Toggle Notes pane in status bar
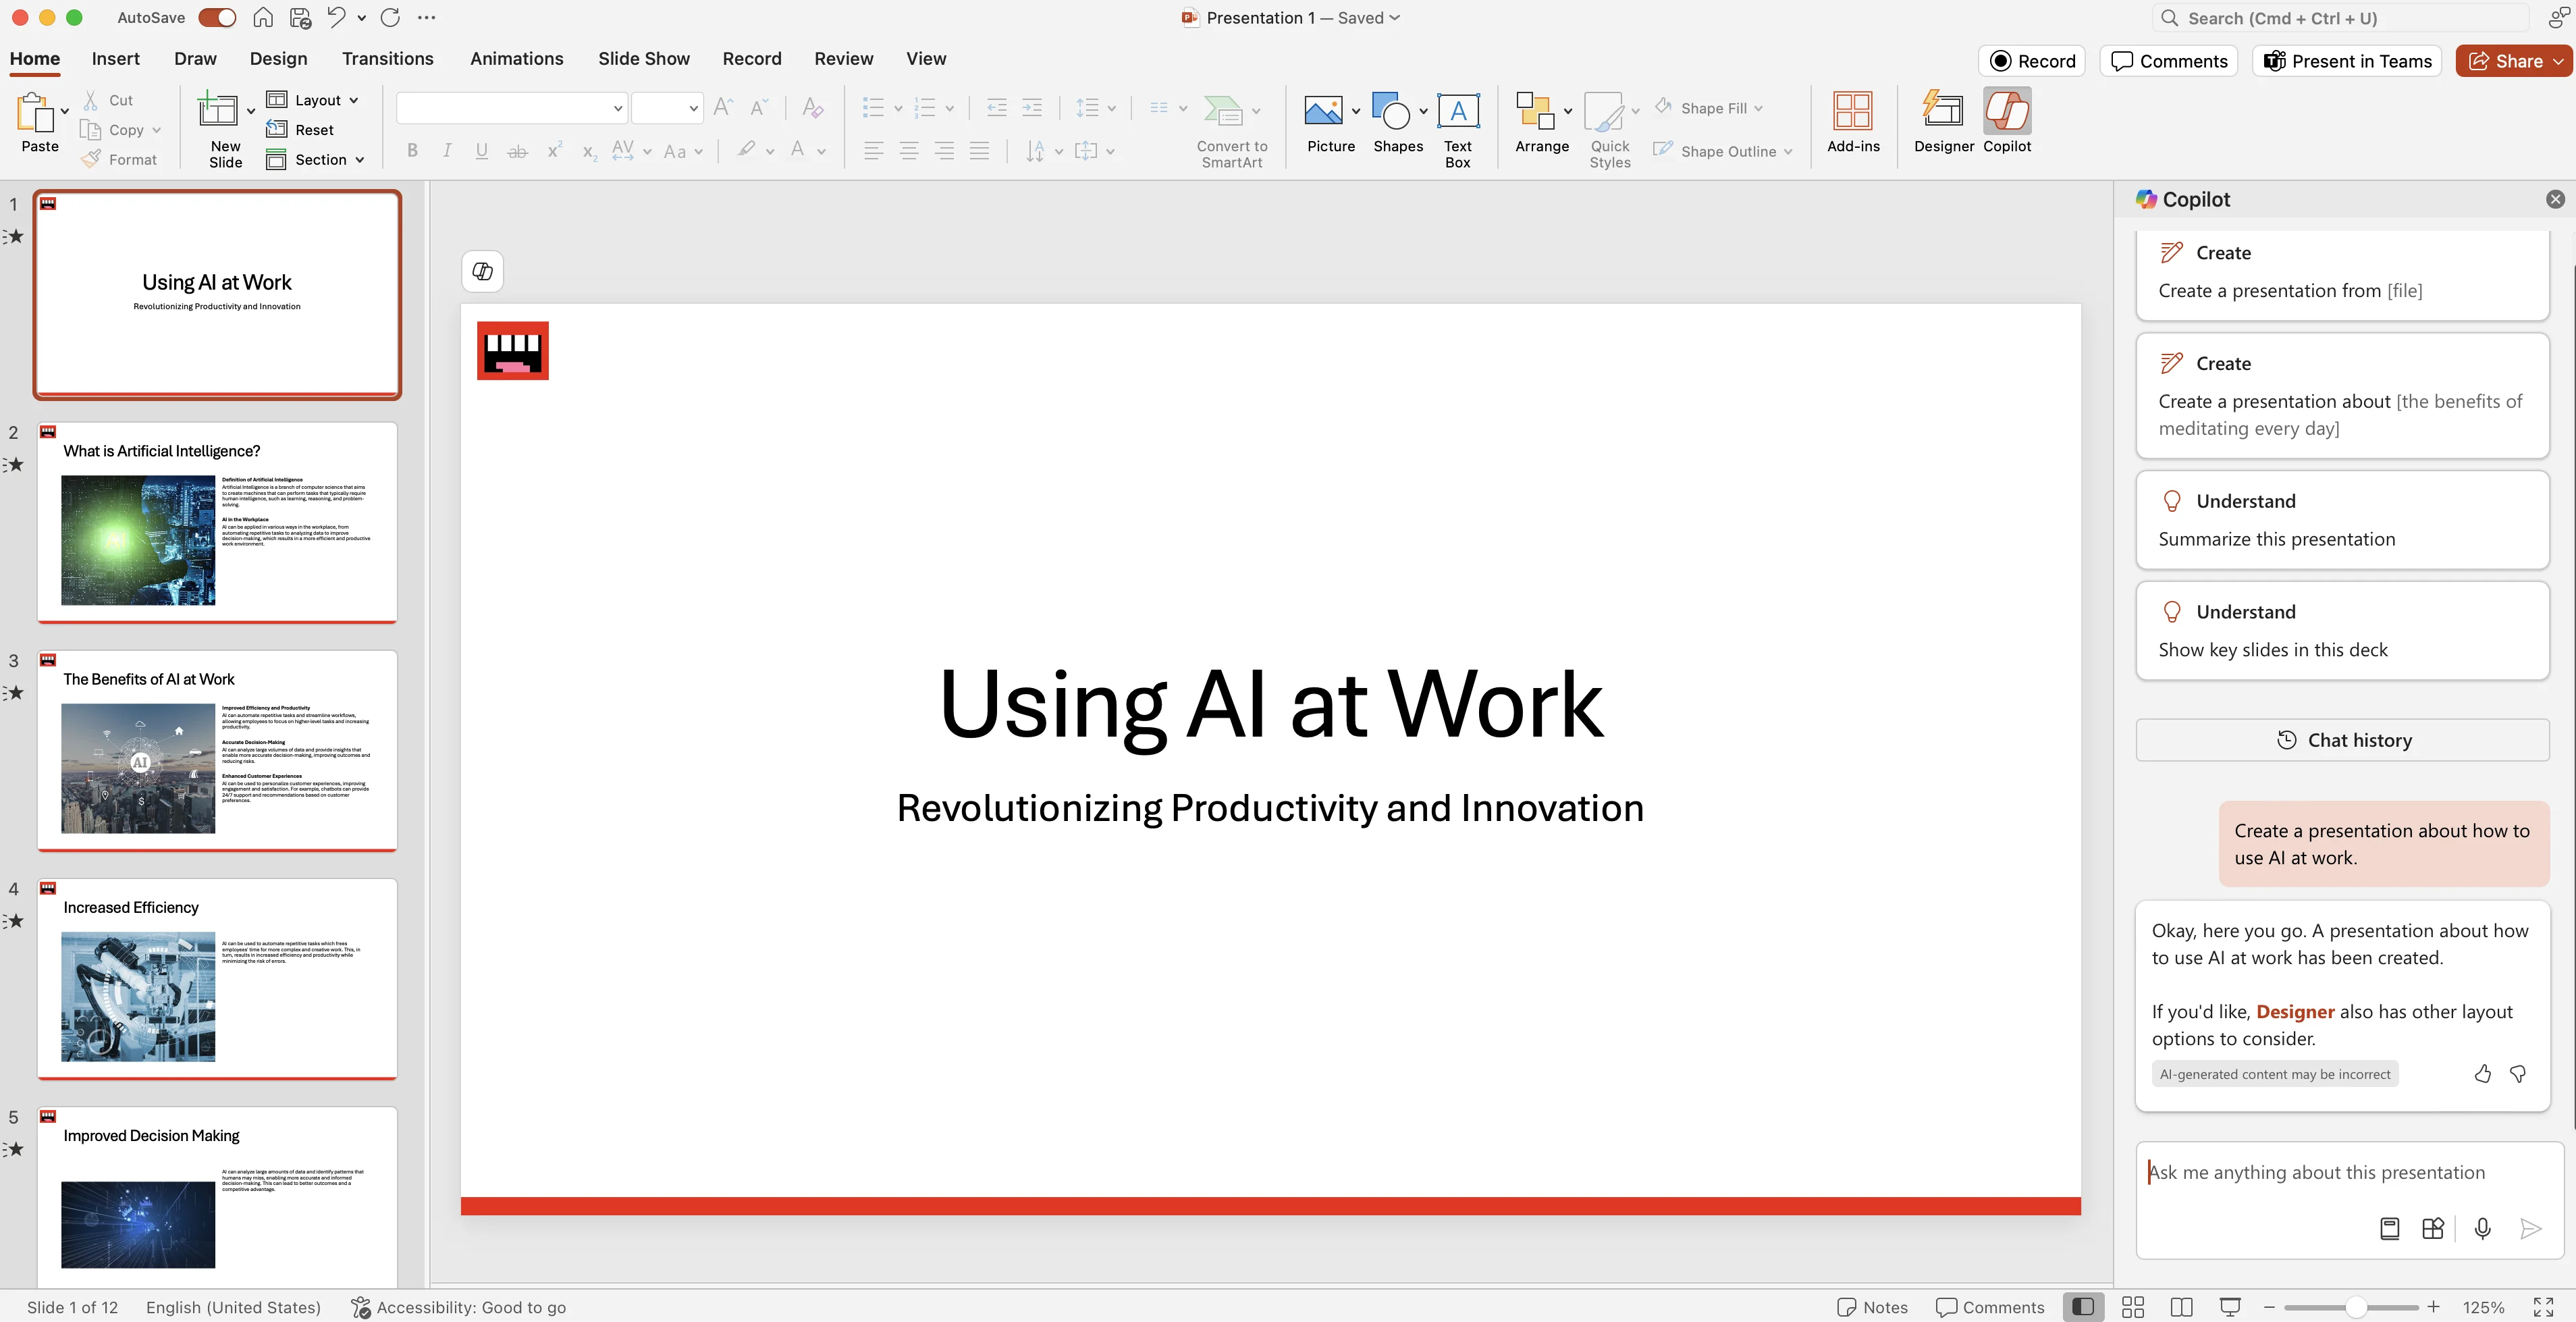Image resolution: width=2576 pixels, height=1322 pixels. (1872, 1307)
